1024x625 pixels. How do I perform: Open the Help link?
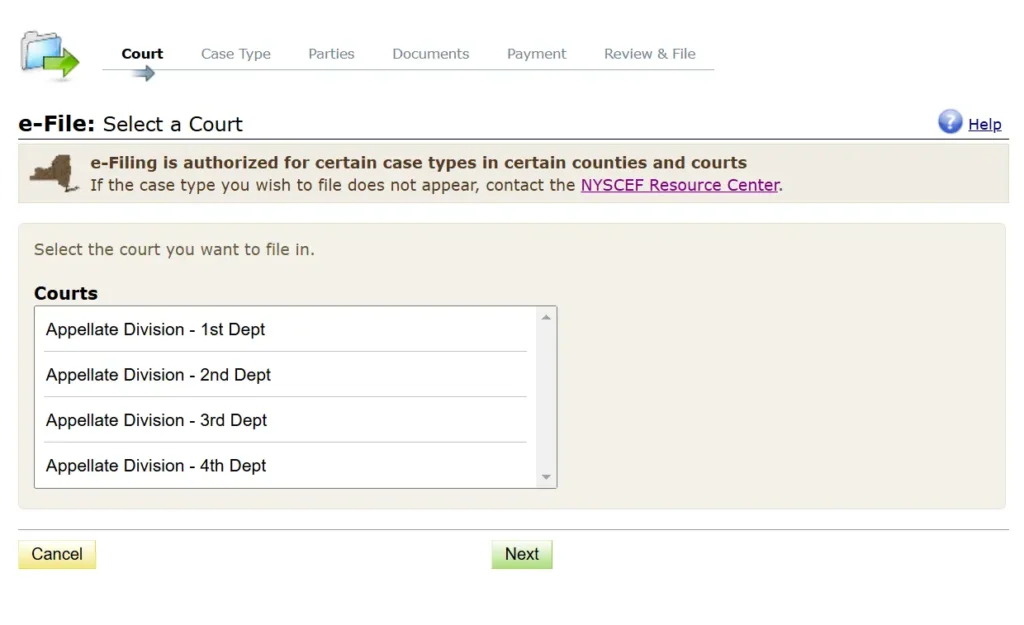pos(984,124)
